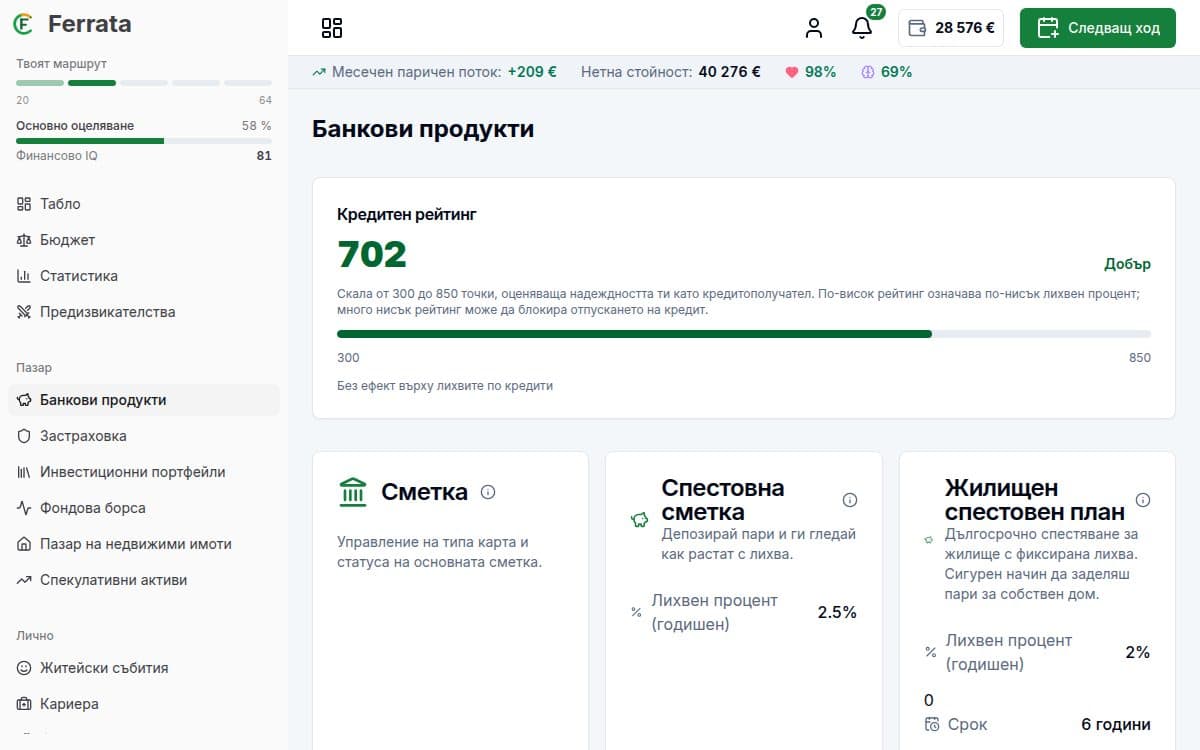Viewport: 1200px width, 750px height.
Task: Open the user profile icon
Action: pyautogui.click(x=814, y=28)
